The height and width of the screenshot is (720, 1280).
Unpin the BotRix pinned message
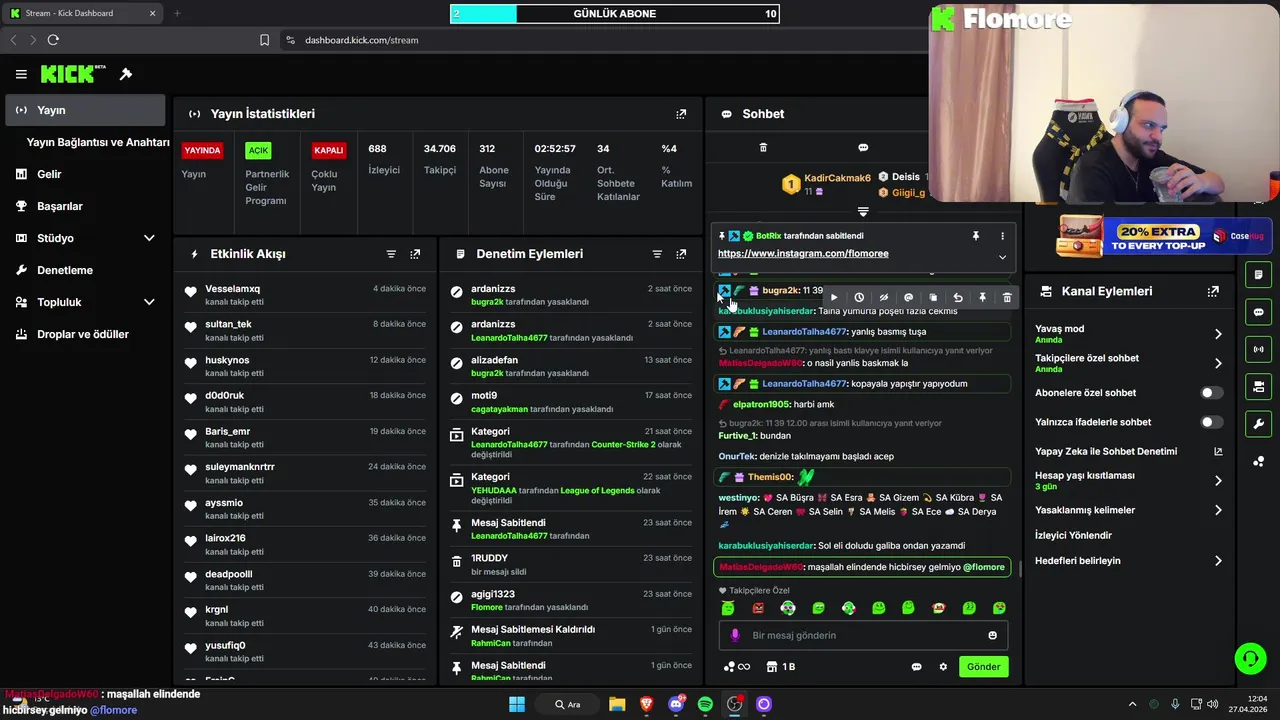click(976, 236)
